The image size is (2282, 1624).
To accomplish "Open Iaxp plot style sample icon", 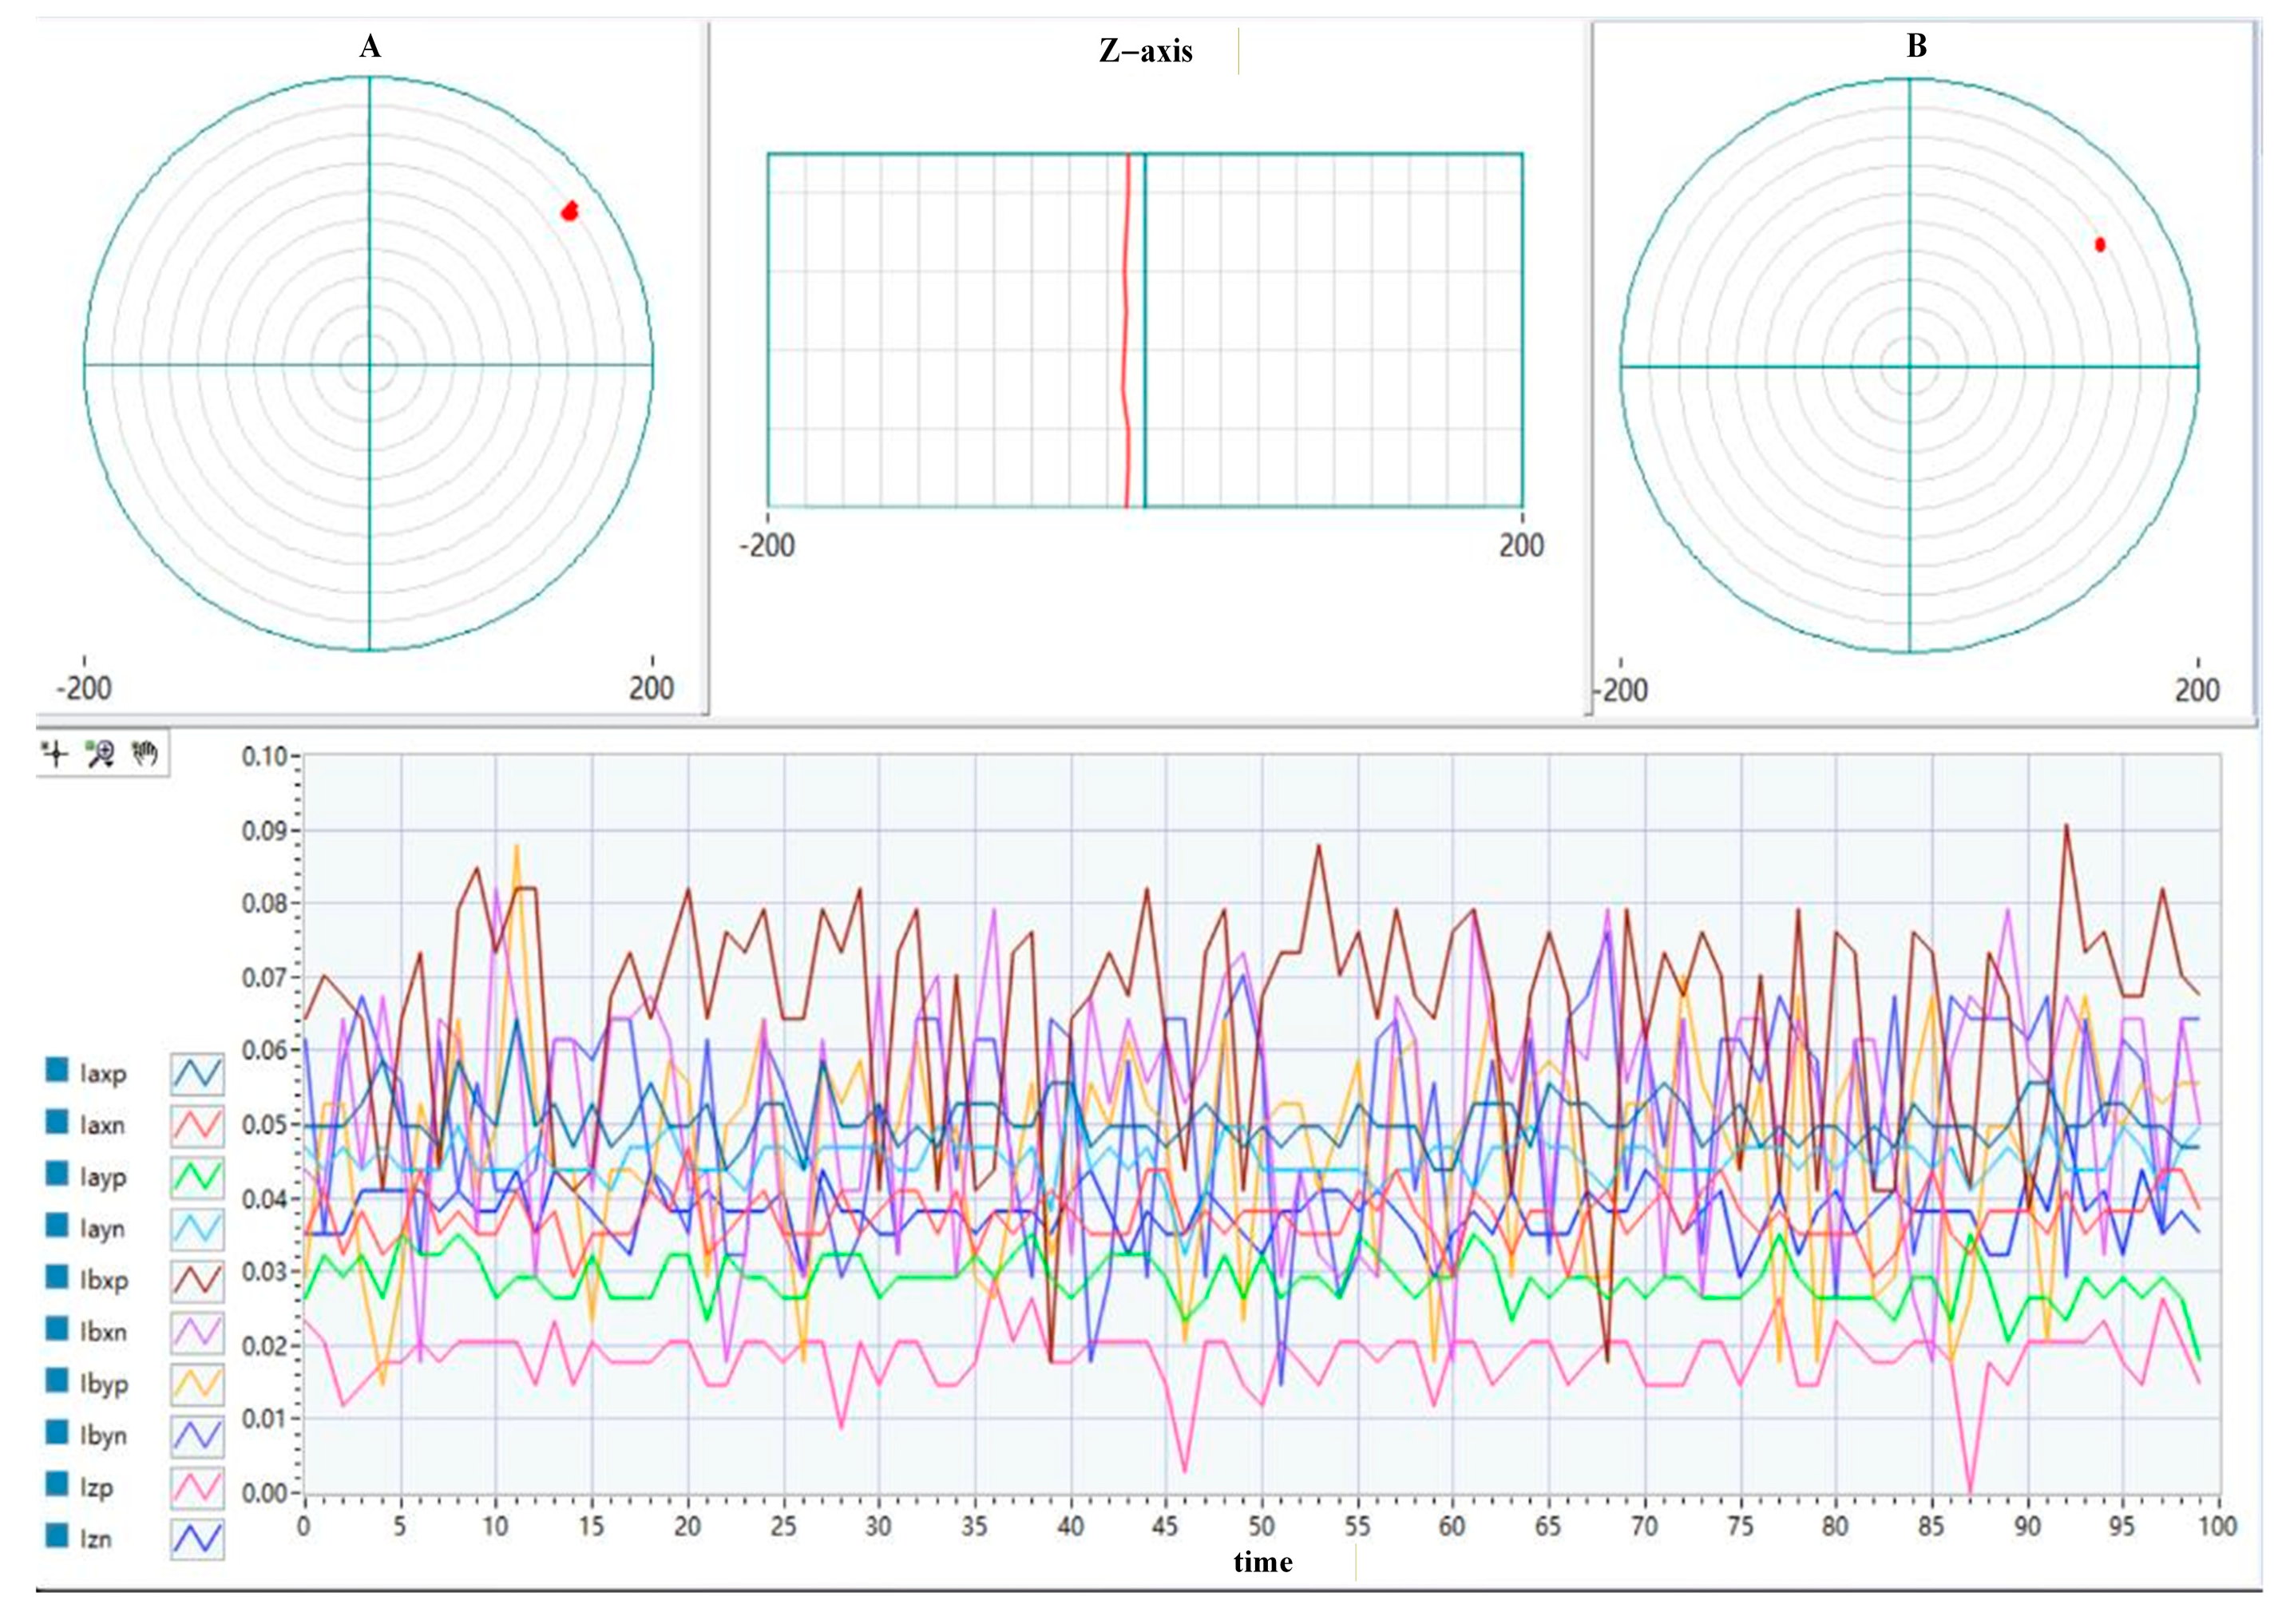I will [x=197, y=1073].
